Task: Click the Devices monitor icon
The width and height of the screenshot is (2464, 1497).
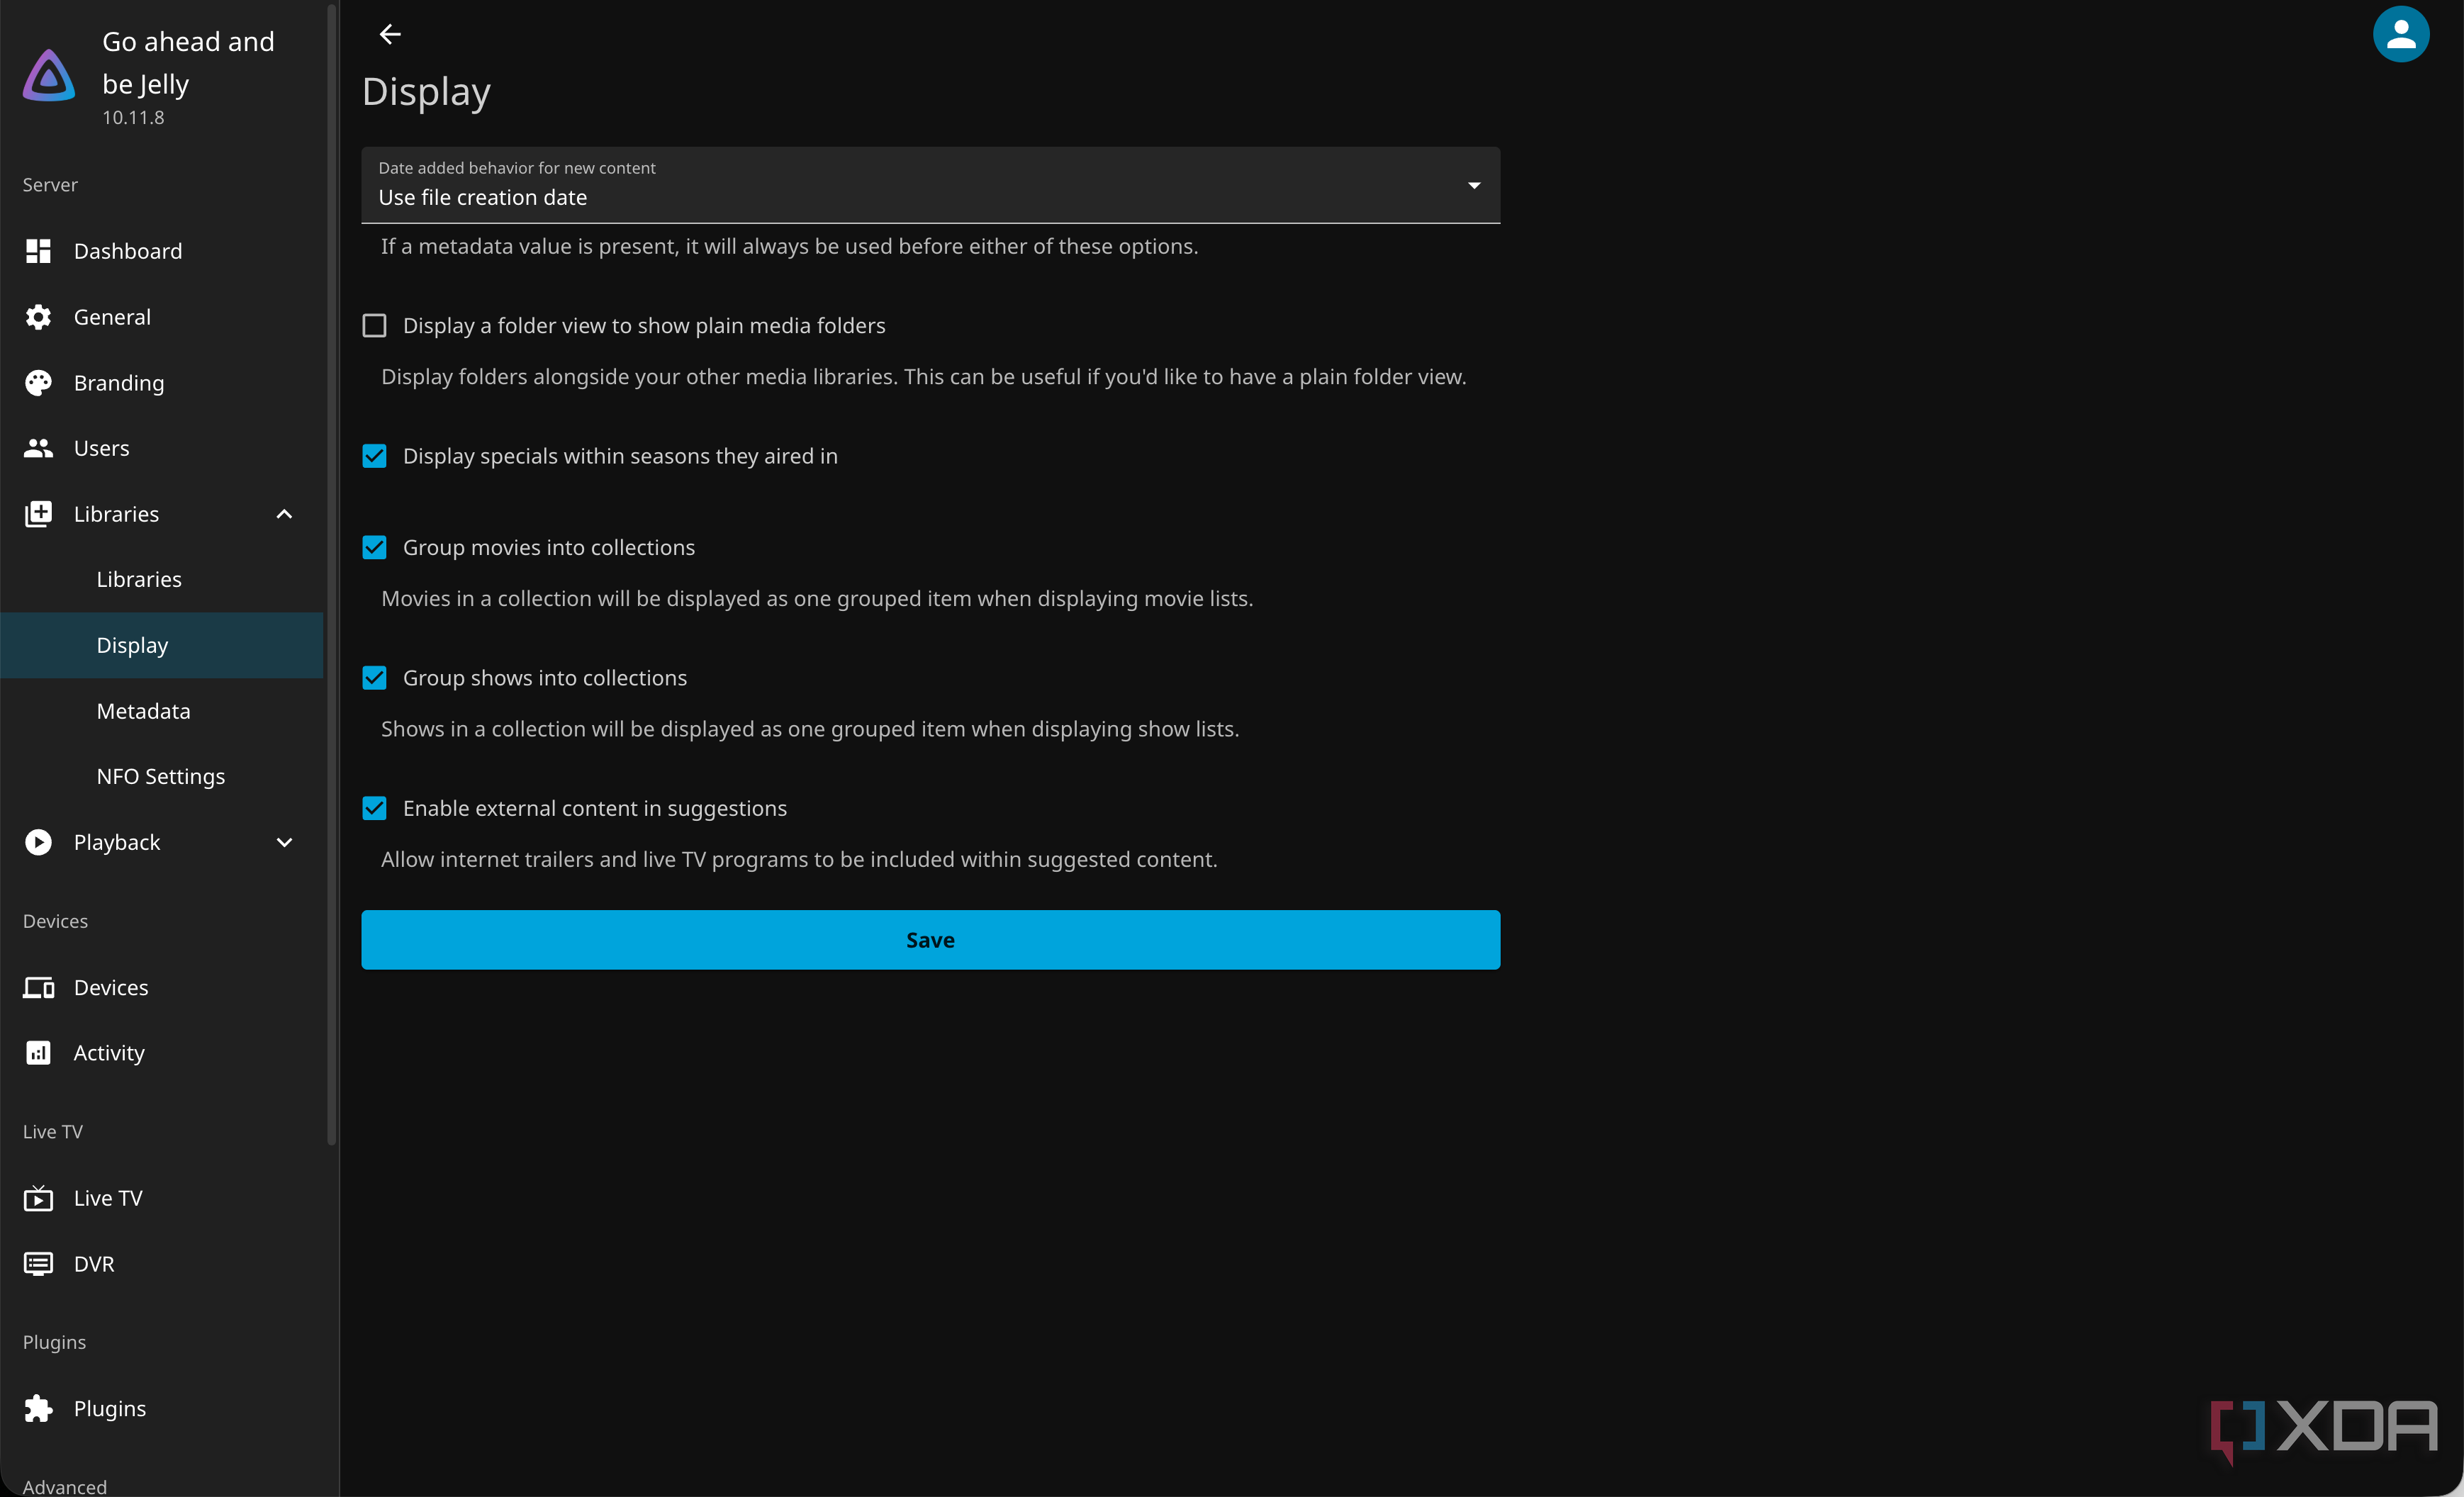Action: point(38,988)
